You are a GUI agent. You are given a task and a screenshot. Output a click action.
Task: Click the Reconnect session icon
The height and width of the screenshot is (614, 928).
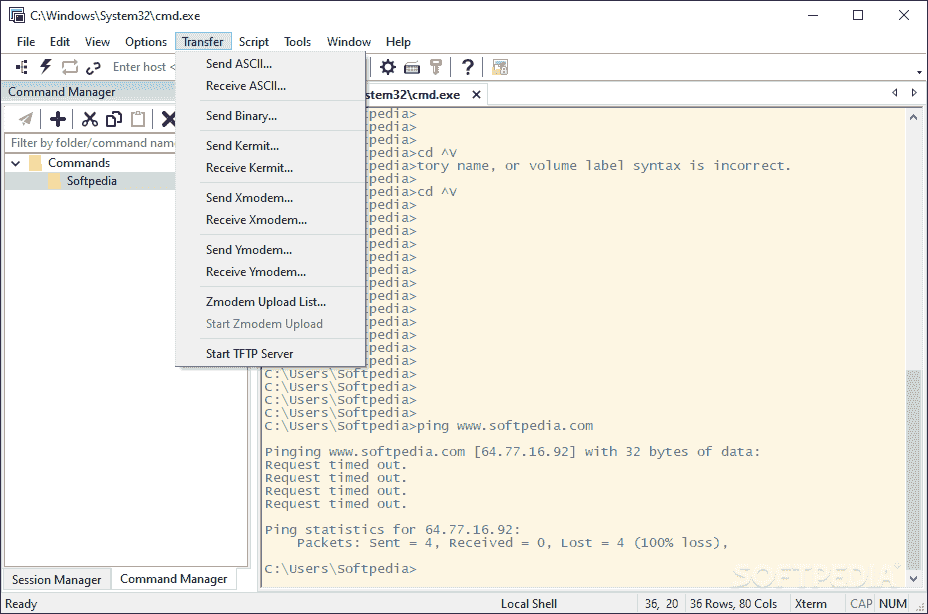(x=68, y=66)
